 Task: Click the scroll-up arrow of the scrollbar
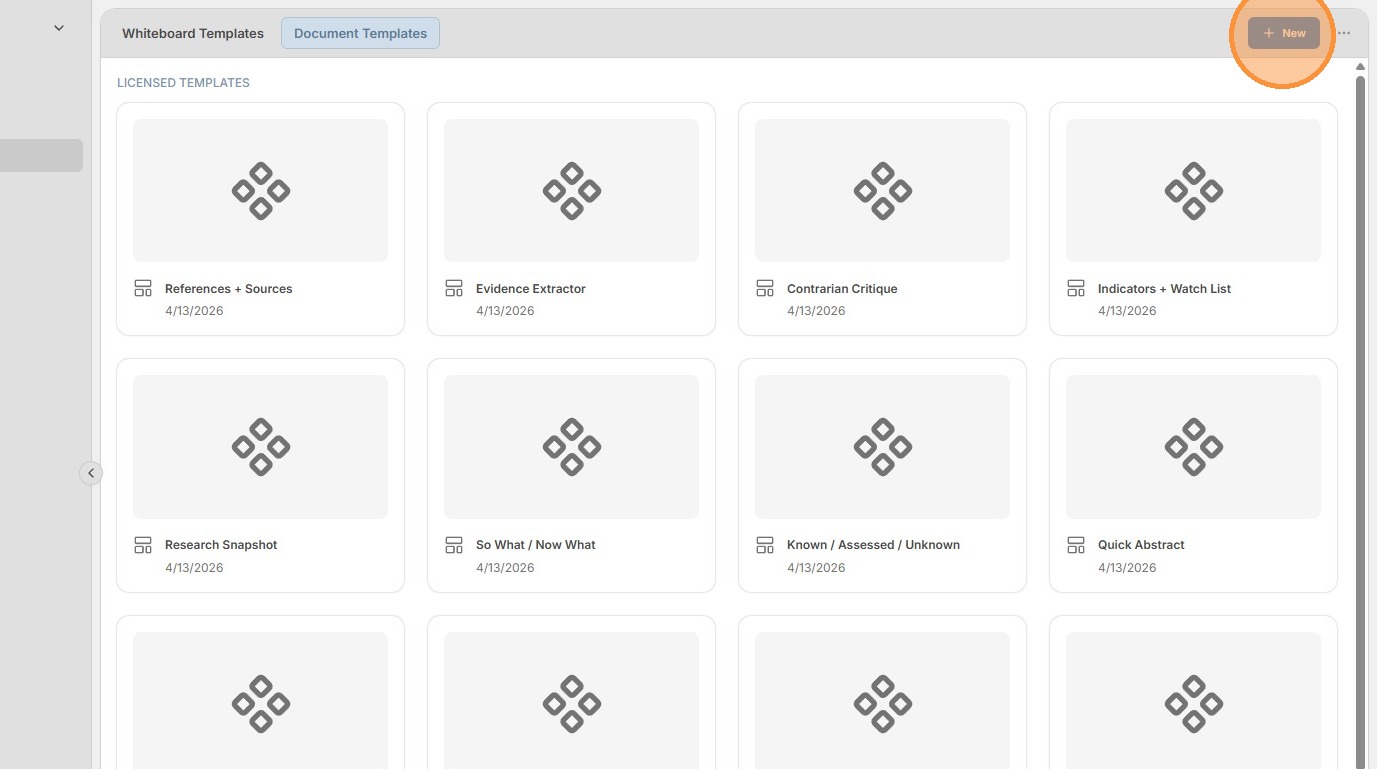click(1360, 67)
